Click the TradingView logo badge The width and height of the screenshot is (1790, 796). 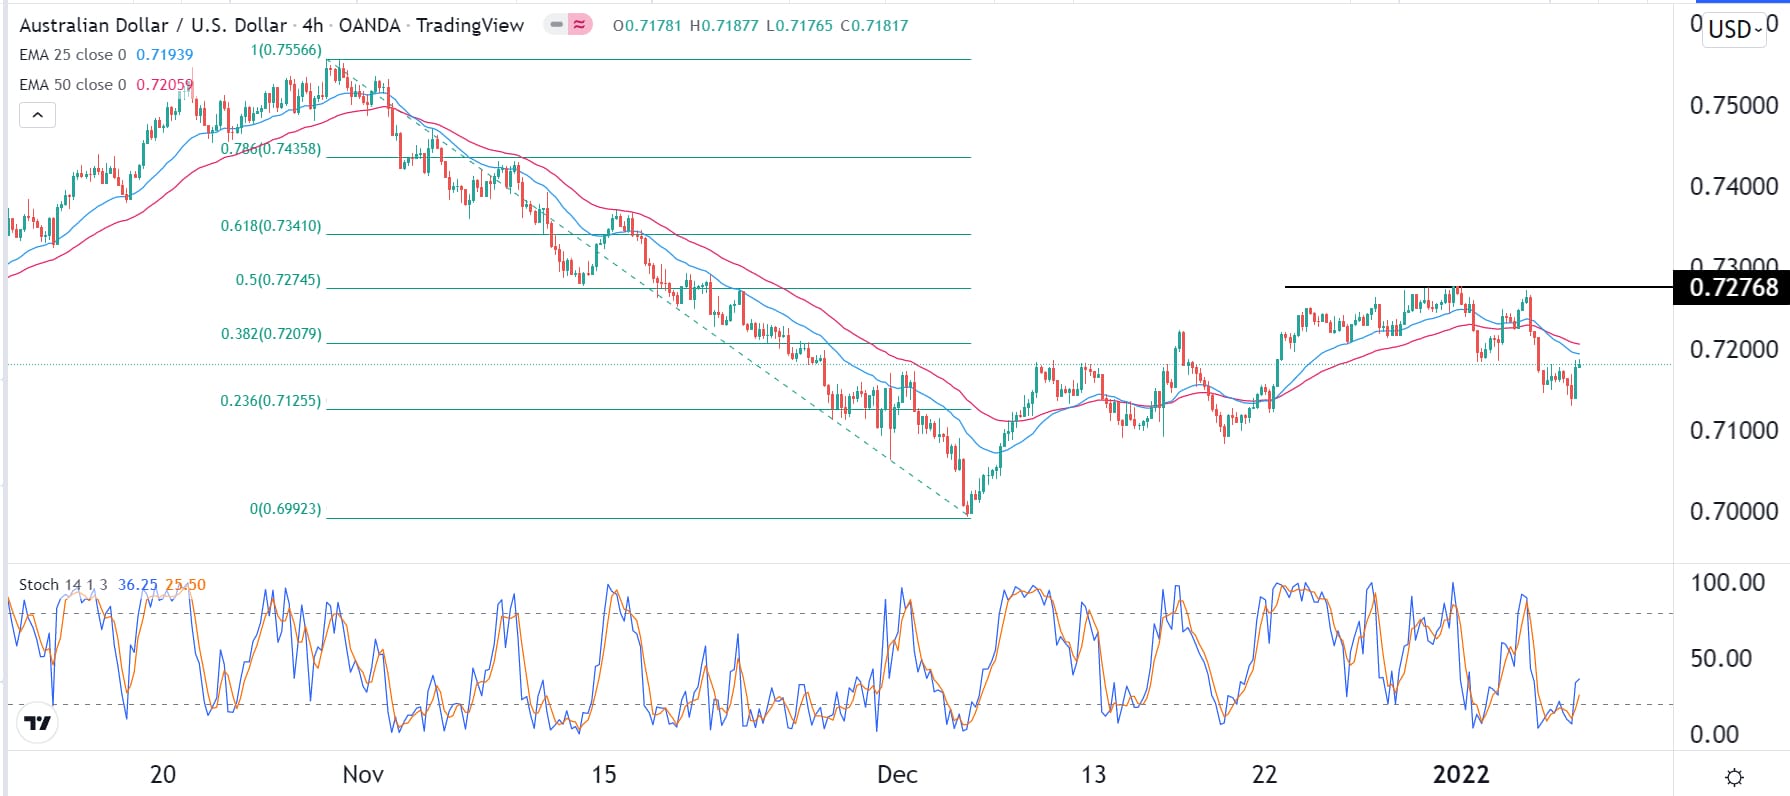click(x=37, y=722)
